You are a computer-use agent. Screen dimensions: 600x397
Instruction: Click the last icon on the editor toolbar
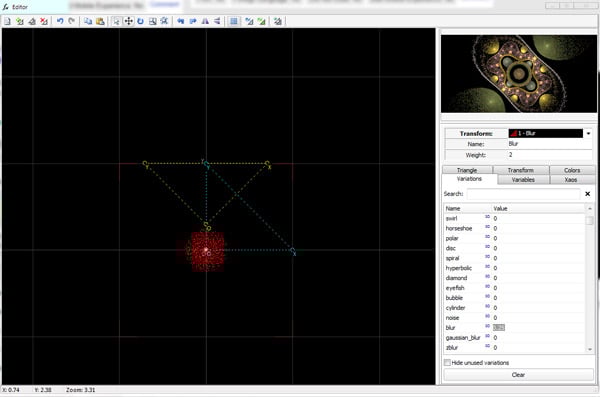pyautogui.click(x=278, y=21)
